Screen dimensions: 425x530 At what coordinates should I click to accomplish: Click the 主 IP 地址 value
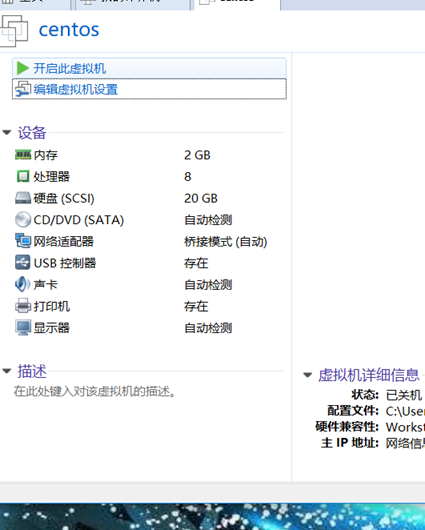click(x=405, y=443)
